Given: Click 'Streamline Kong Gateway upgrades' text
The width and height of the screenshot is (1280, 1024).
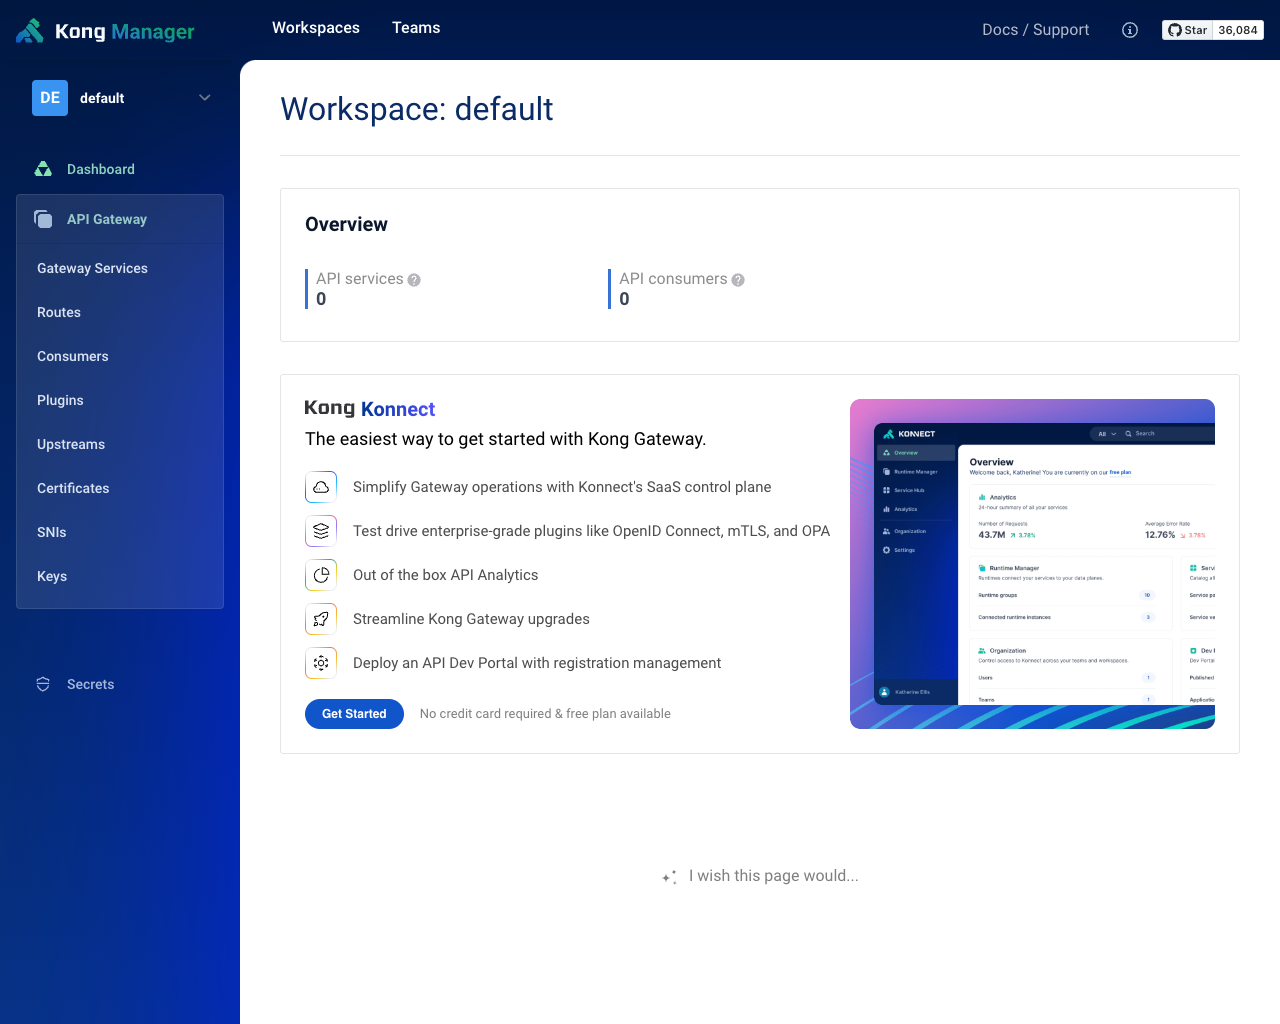Looking at the screenshot, I should (x=471, y=619).
